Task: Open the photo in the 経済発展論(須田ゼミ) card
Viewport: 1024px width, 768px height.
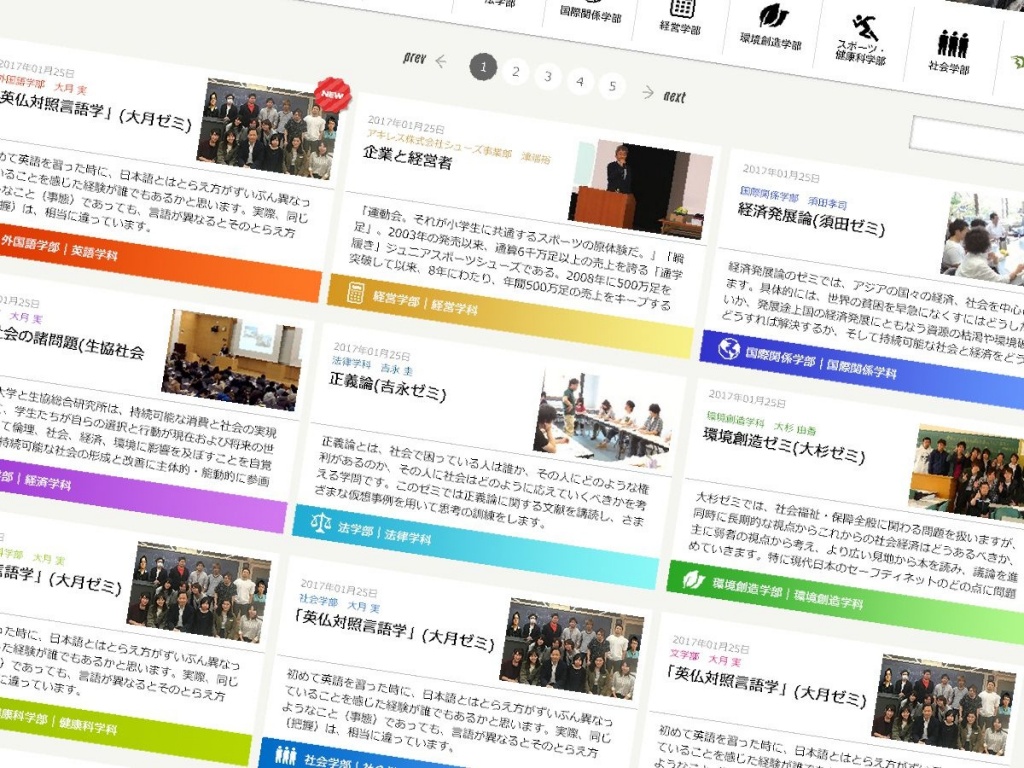Action: click(984, 240)
